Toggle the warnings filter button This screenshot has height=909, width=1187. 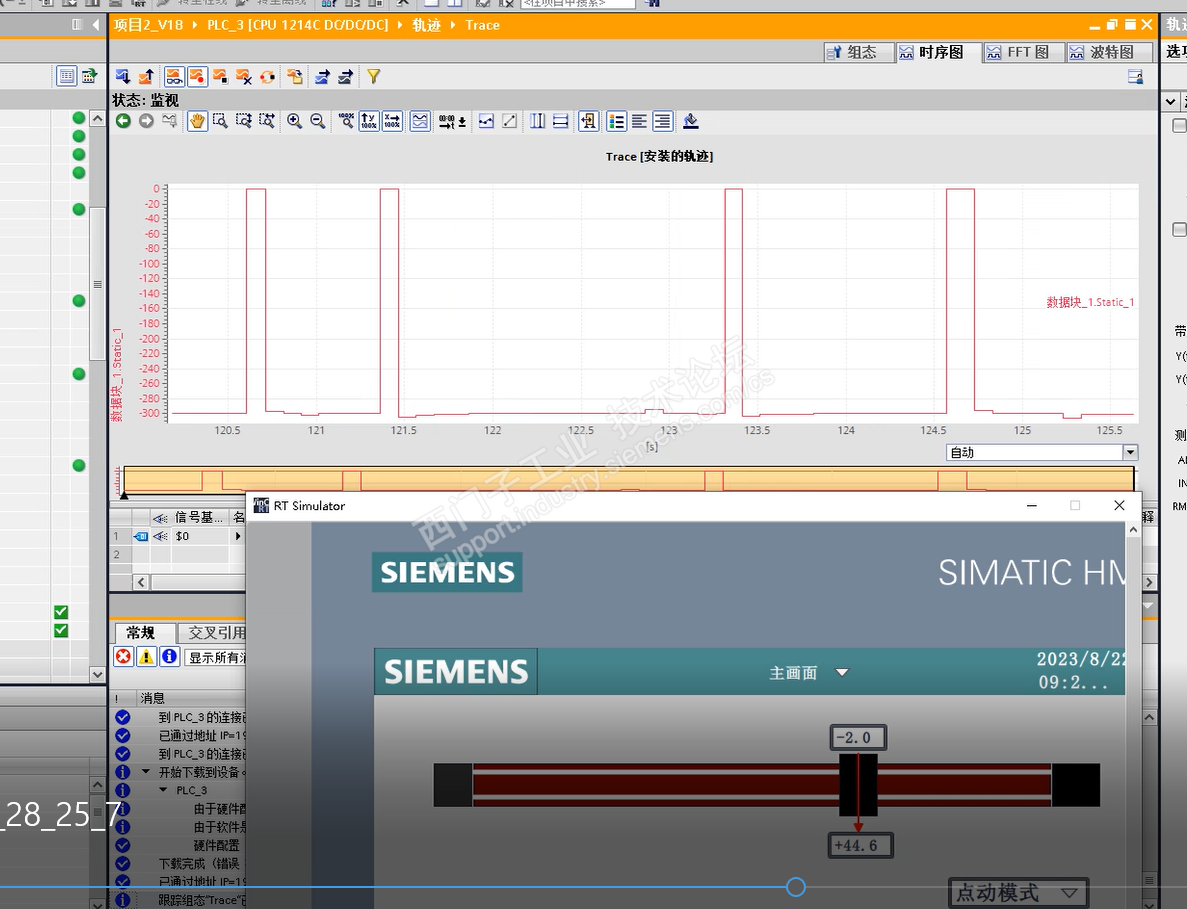pyautogui.click(x=146, y=657)
